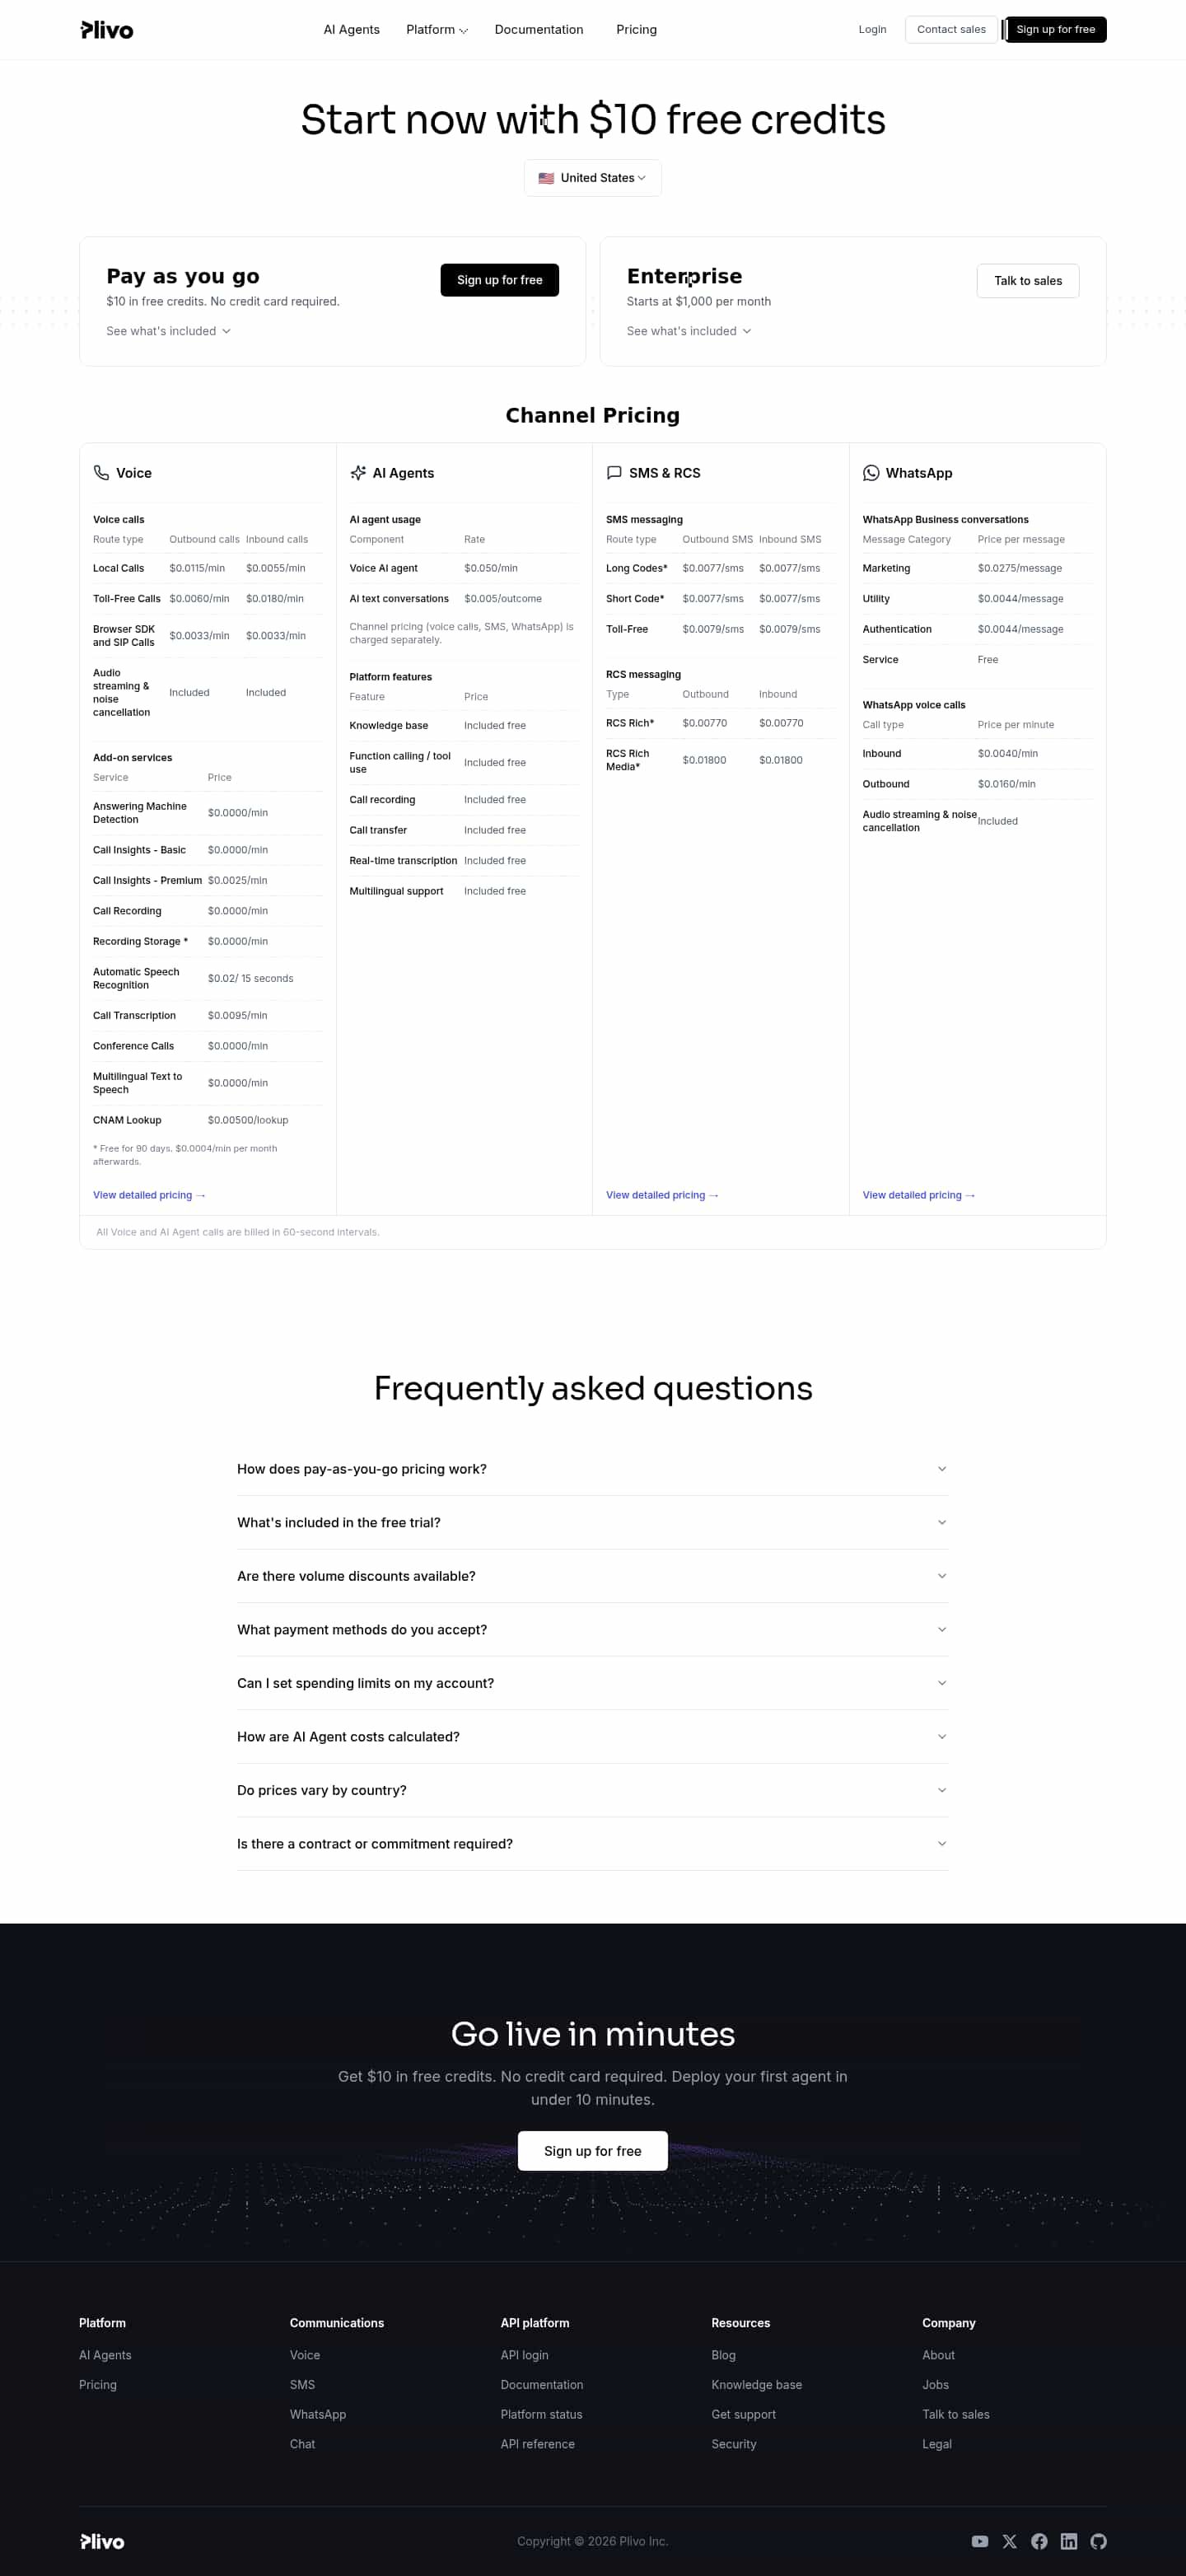Expand 'How does pay-as-you-go pricing work?' question

pyautogui.click(x=592, y=1469)
